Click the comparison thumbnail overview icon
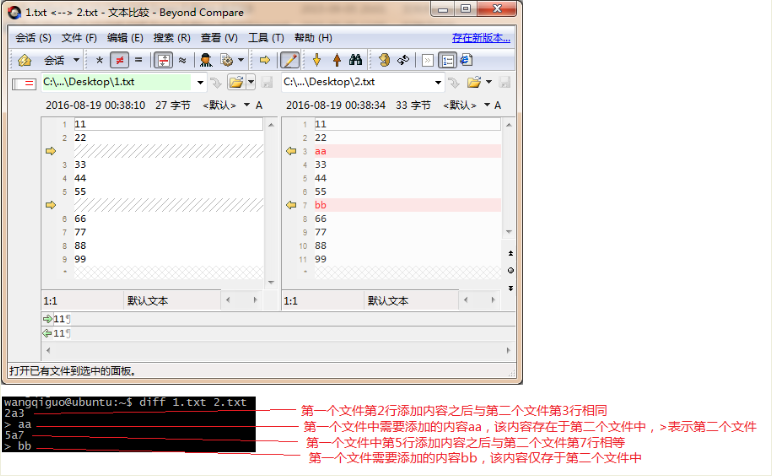This screenshot has width=772, height=476. click(x=24, y=84)
